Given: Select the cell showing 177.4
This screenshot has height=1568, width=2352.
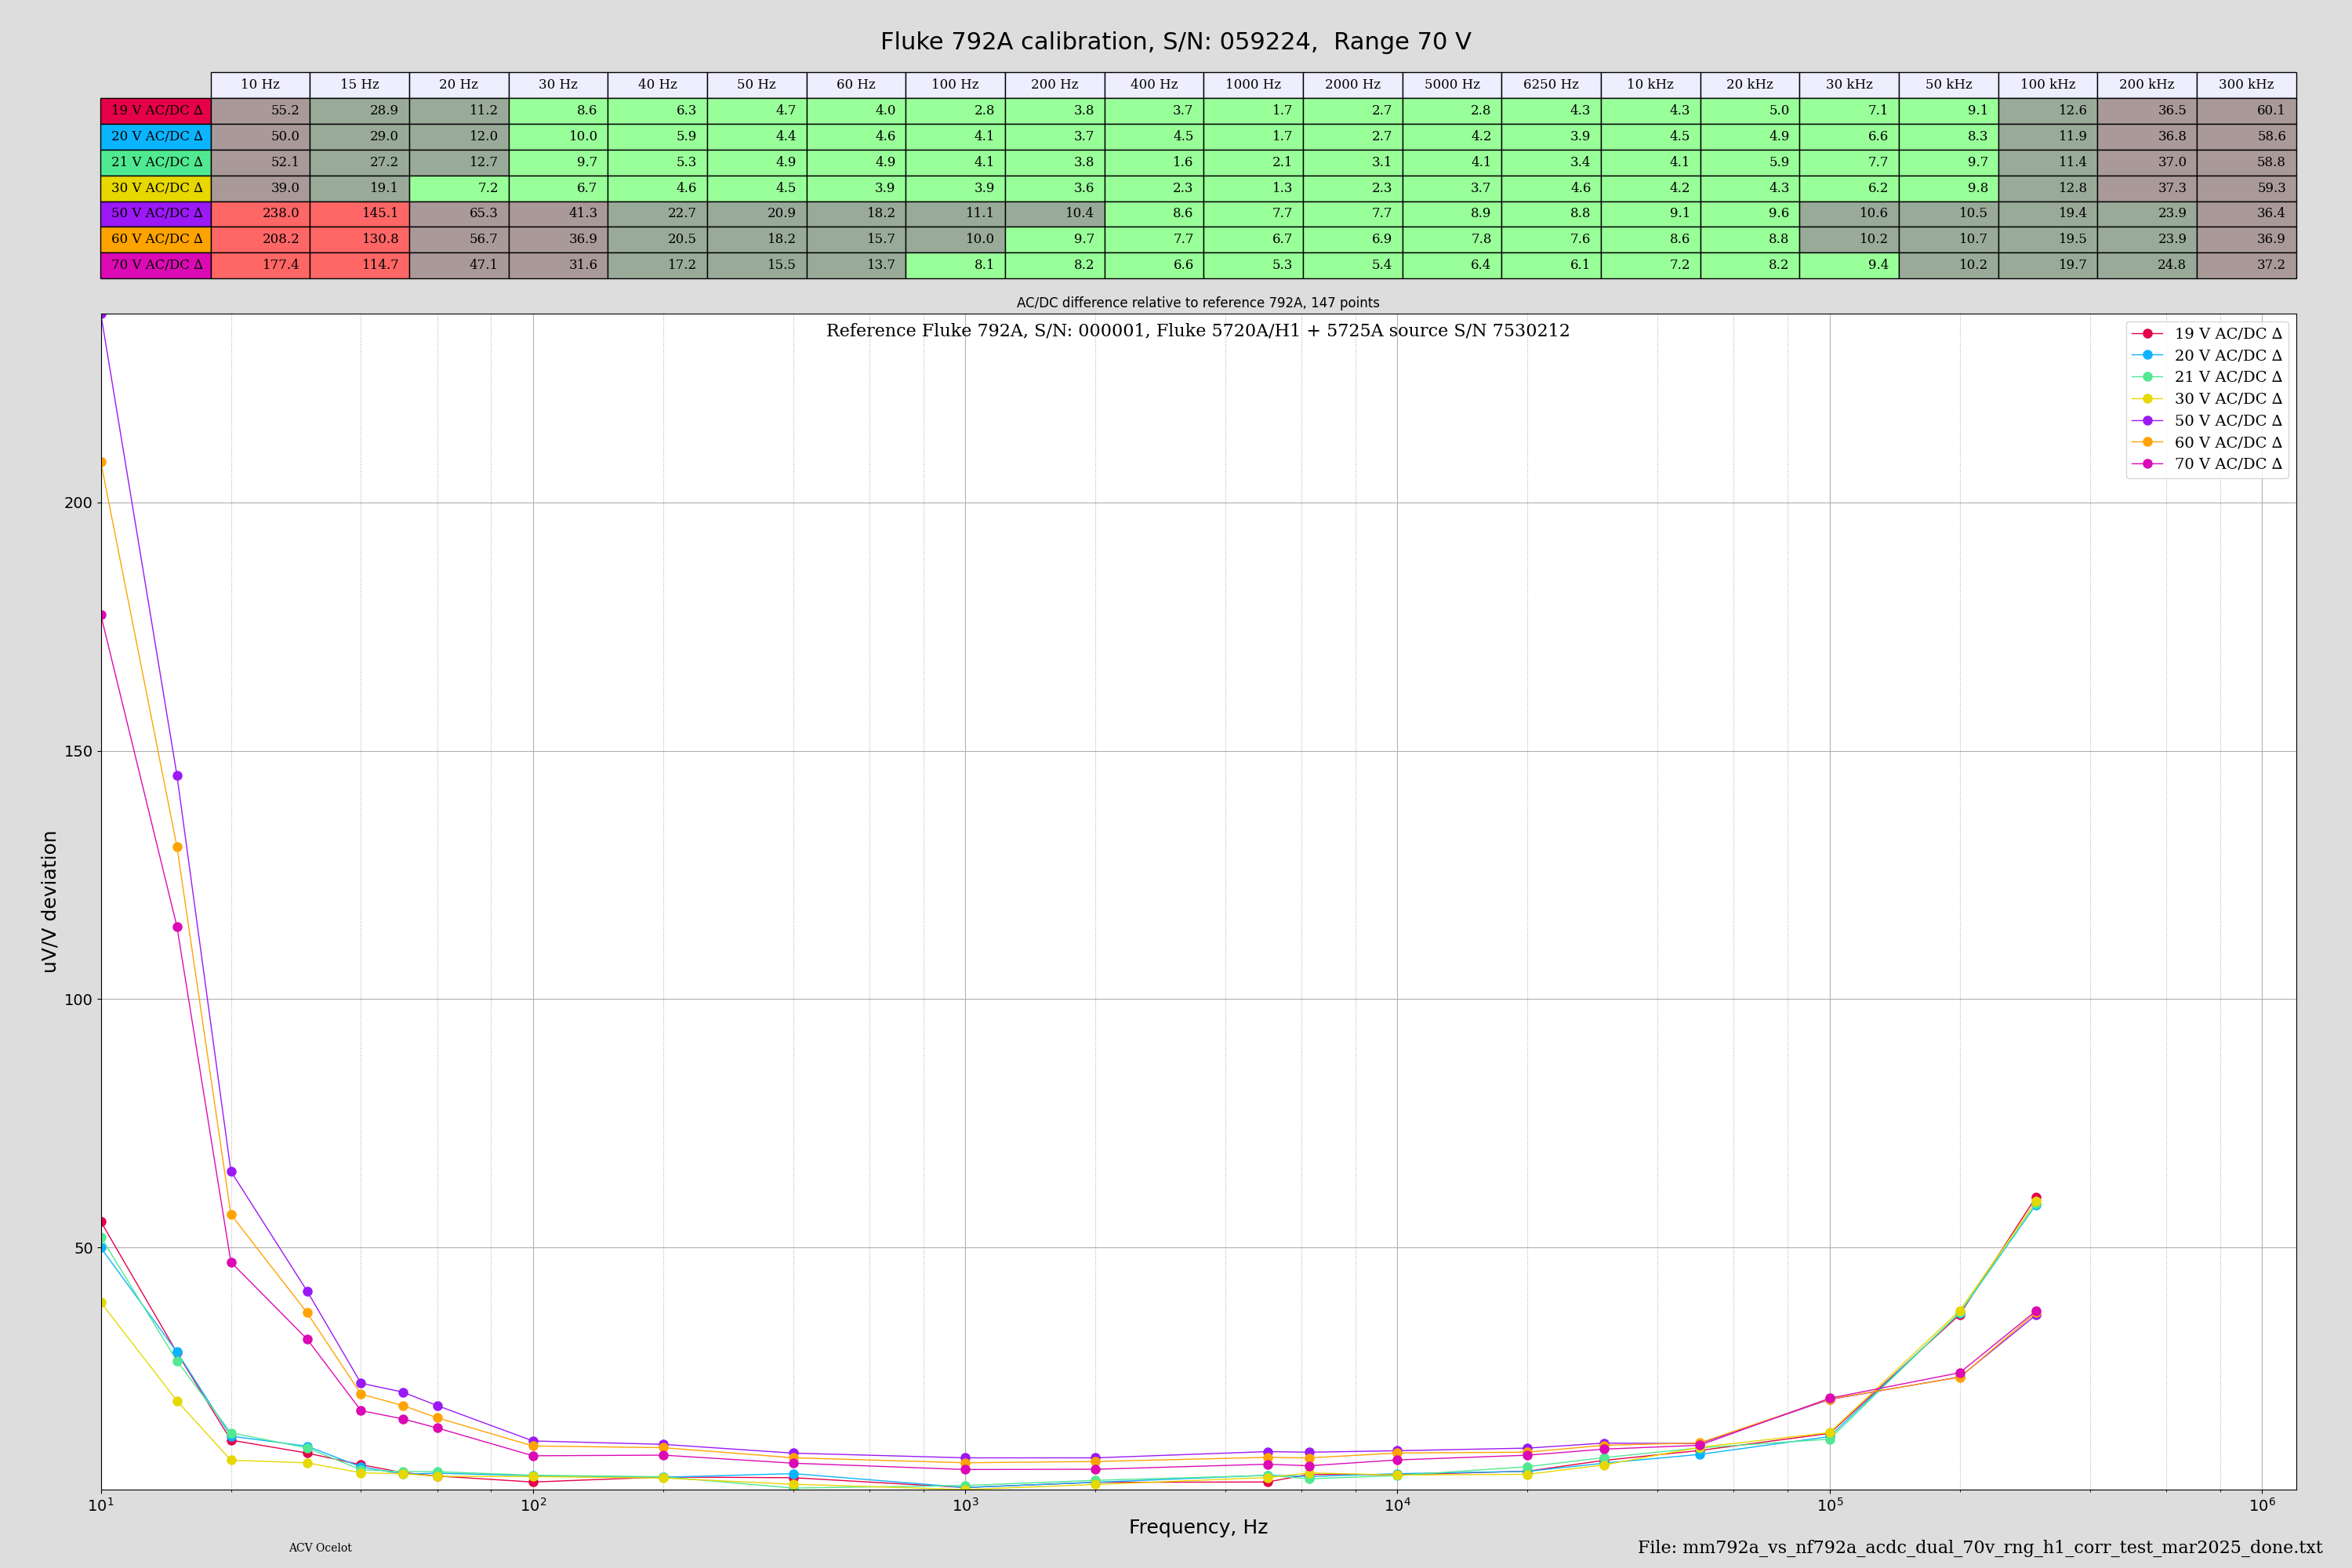Looking at the screenshot, I should point(260,265).
